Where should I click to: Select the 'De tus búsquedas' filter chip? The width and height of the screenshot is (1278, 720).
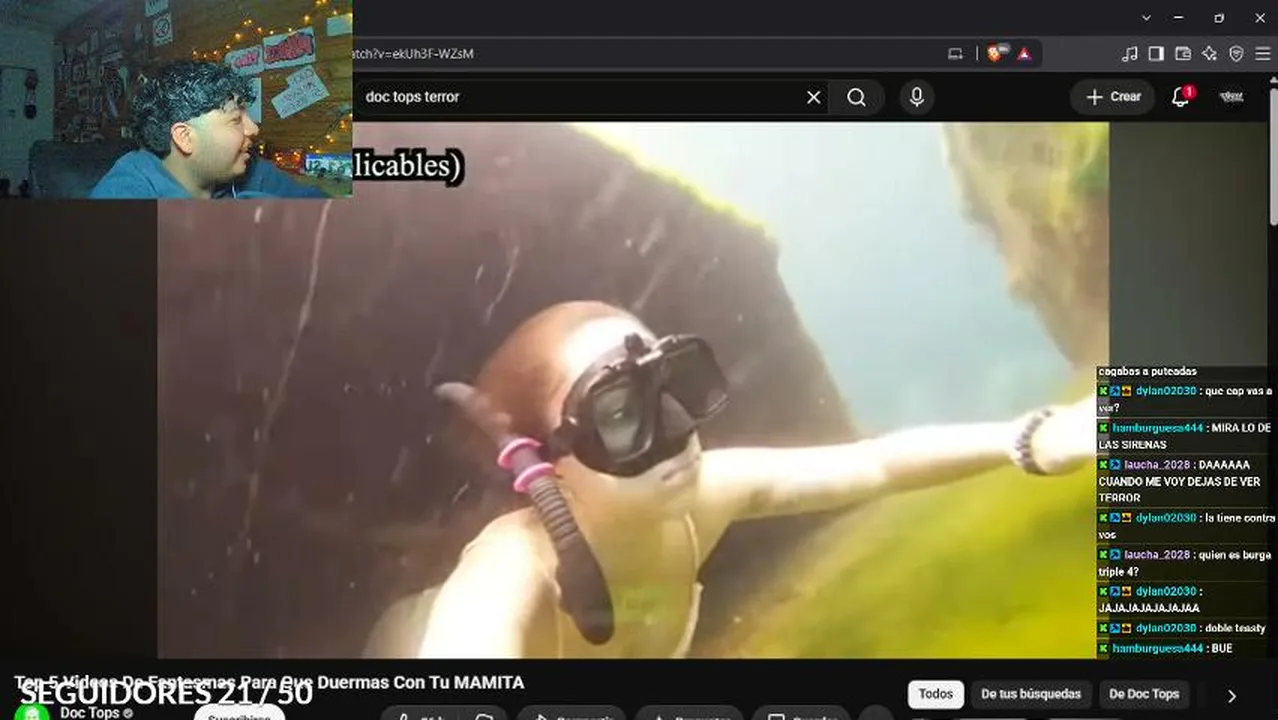[1031, 694]
